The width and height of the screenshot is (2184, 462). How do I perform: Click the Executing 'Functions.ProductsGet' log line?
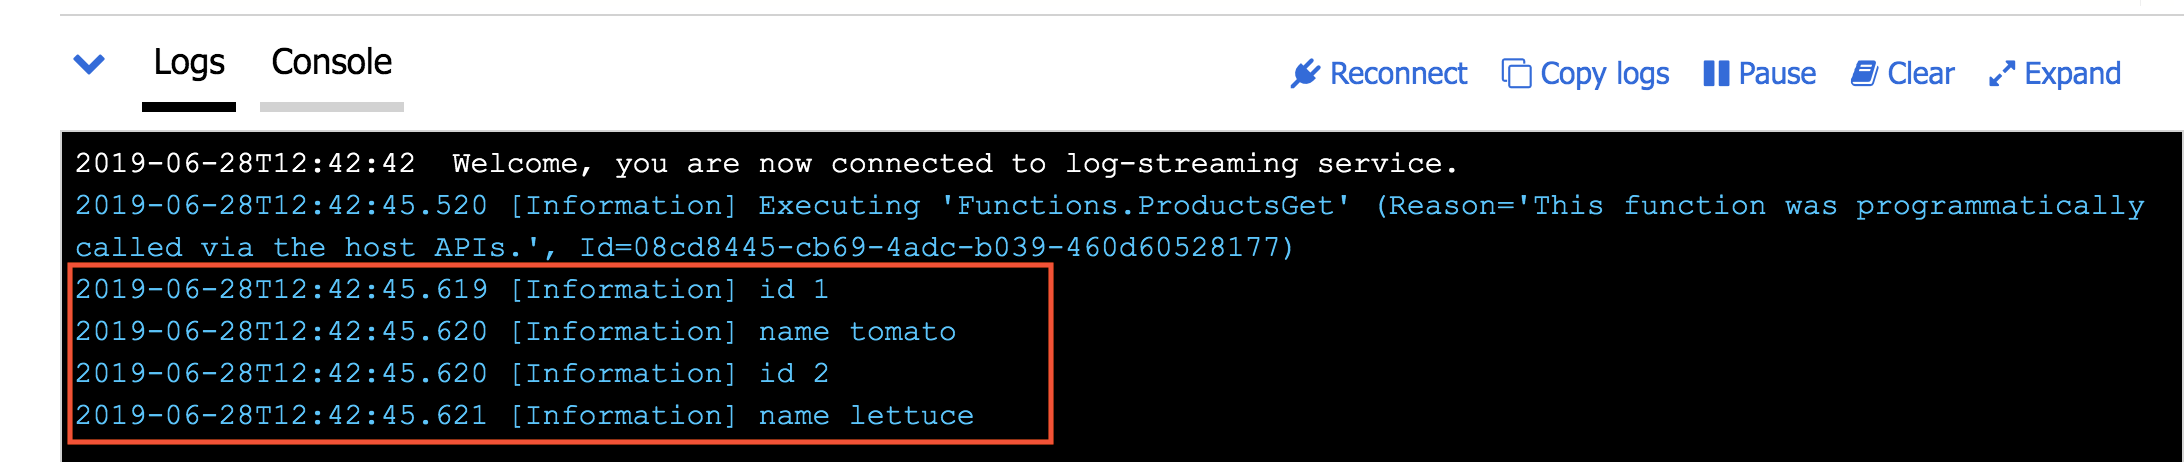1109,206
